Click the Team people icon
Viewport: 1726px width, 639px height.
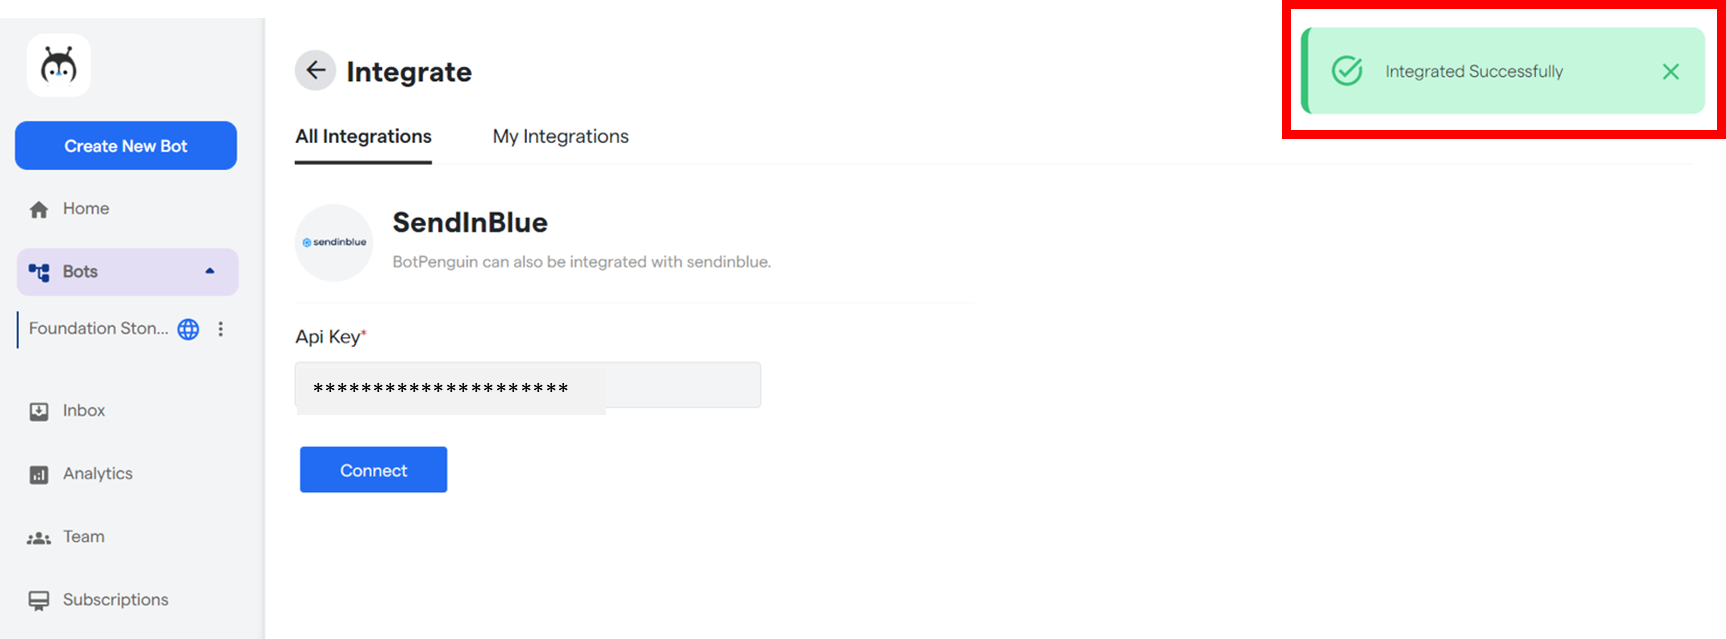(x=39, y=538)
